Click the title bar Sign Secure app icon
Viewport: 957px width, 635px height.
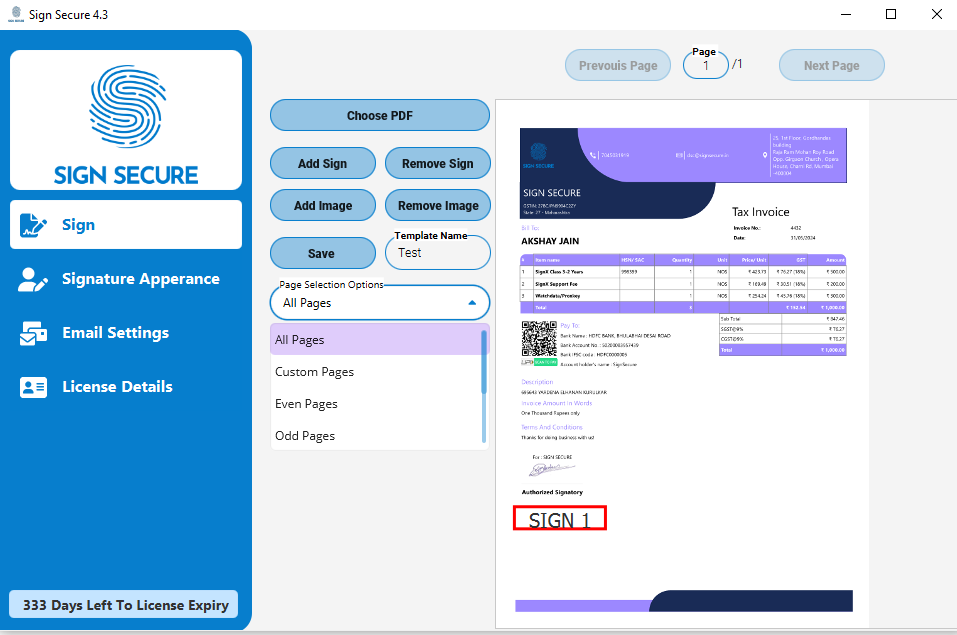click(x=16, y=14)
